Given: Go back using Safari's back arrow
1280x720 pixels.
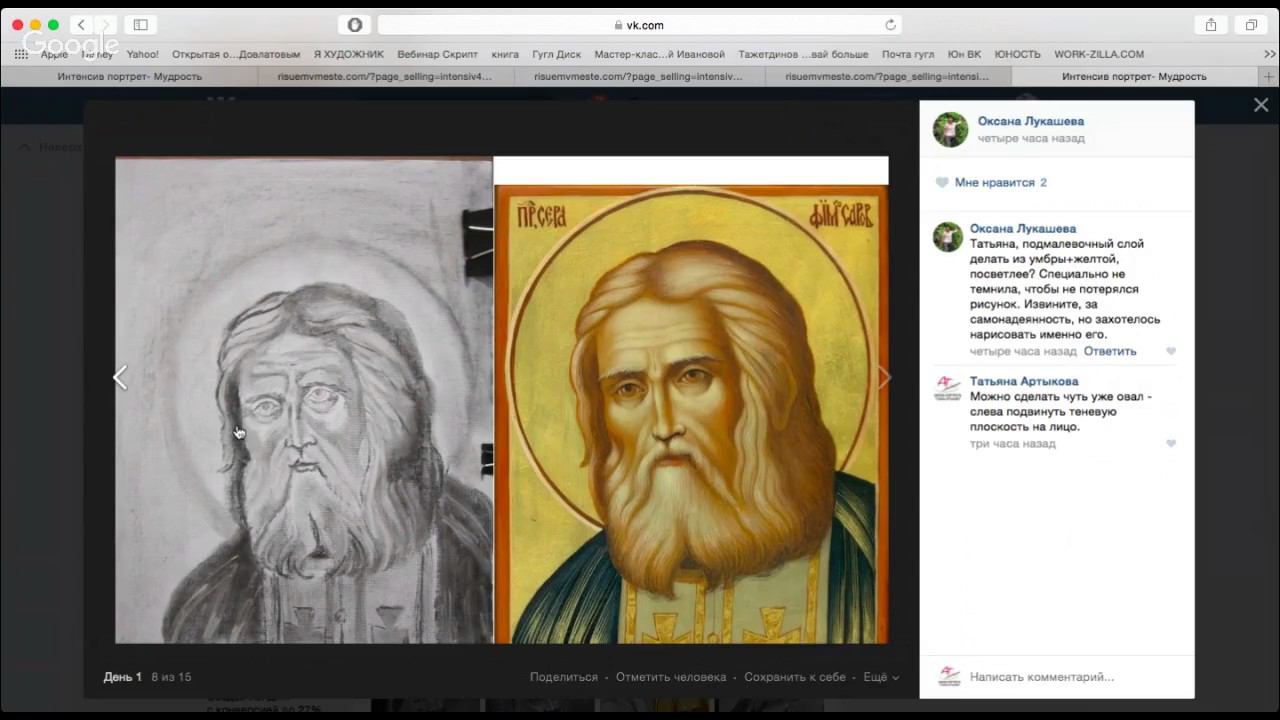Looking at the screenshot, I should (82, 25).
